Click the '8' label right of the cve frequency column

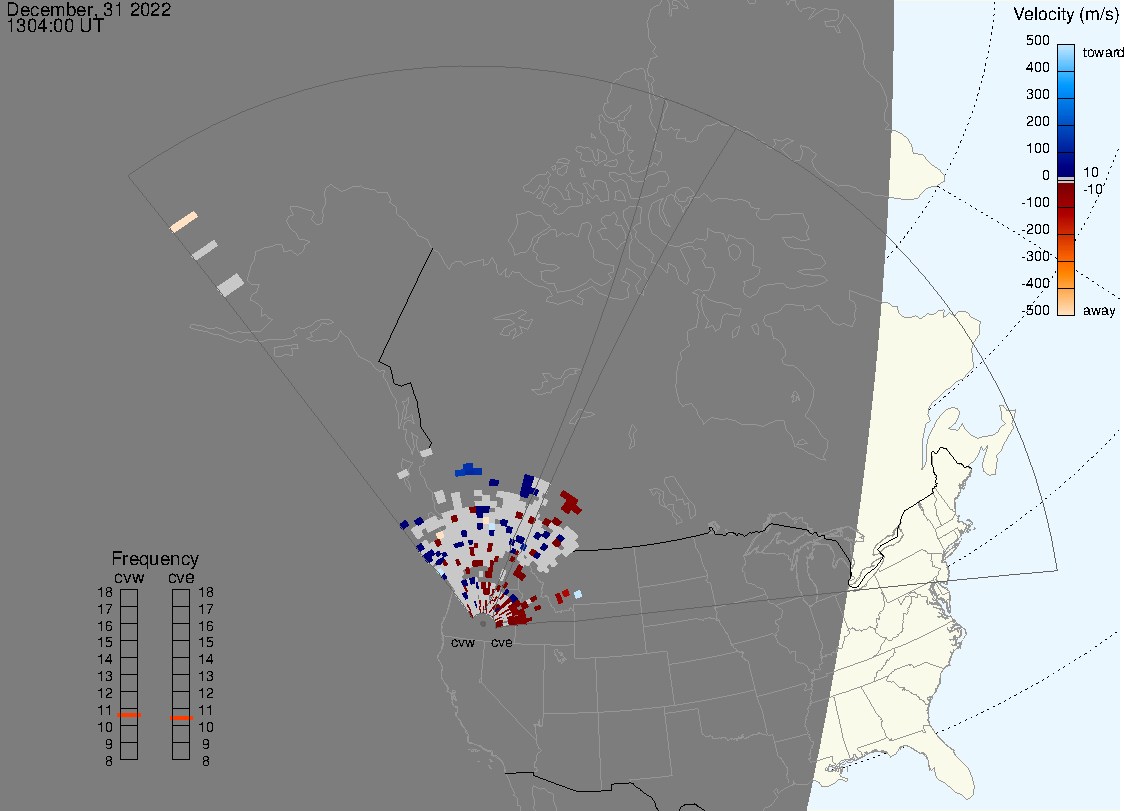click(206, 762)
